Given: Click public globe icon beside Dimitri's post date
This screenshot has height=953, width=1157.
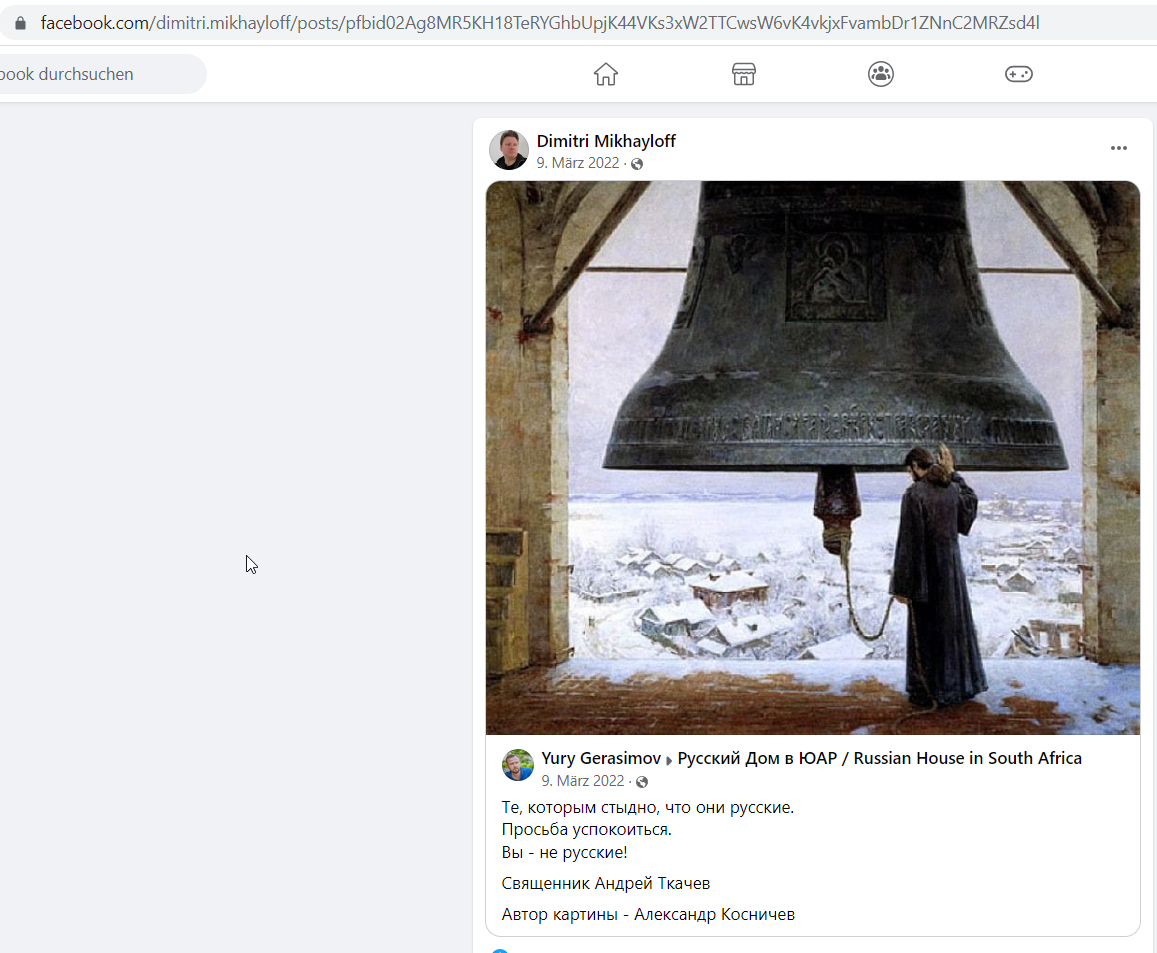Looking at the screenshot, I should tap(637, 164).
